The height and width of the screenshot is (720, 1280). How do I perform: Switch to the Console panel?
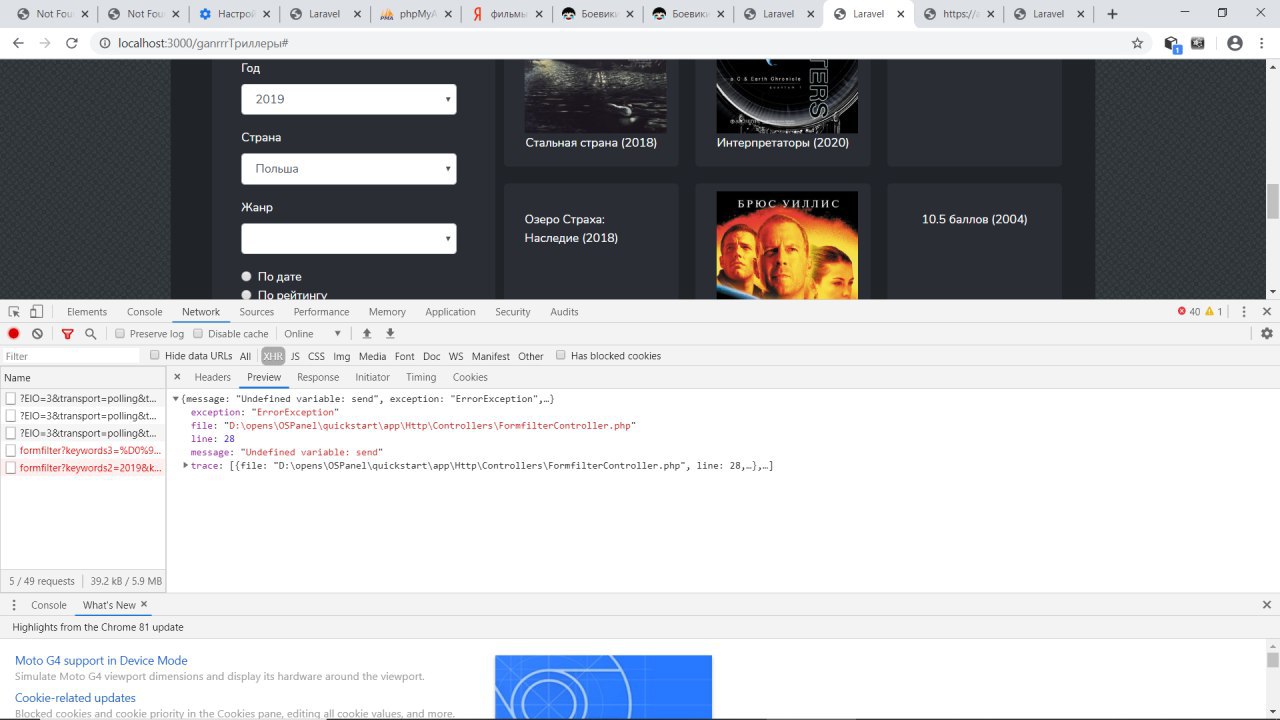pyautogui.click(x=144, y=312)
